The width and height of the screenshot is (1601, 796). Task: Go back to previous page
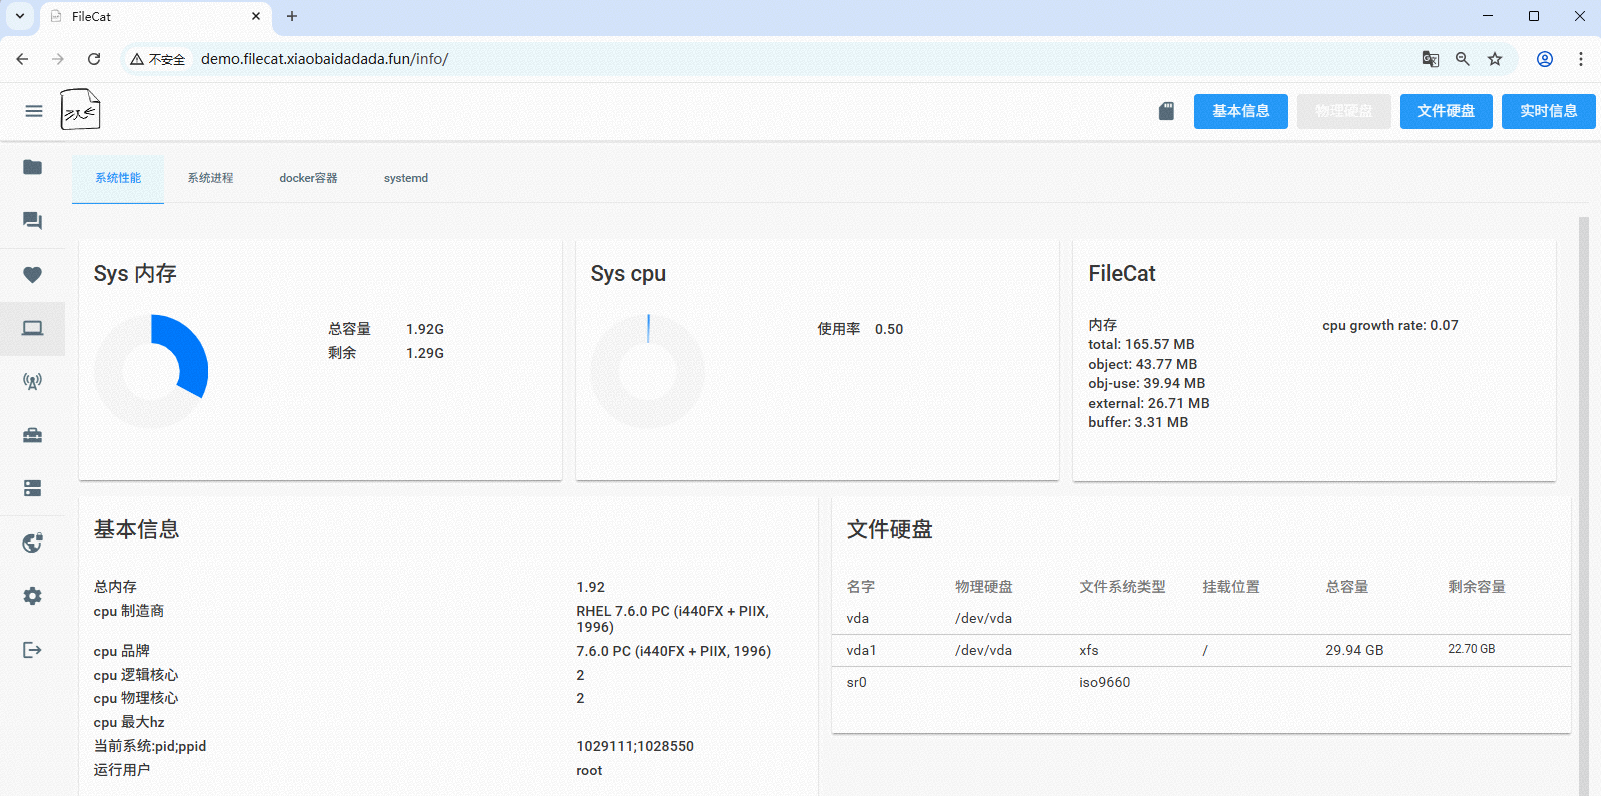22,59
